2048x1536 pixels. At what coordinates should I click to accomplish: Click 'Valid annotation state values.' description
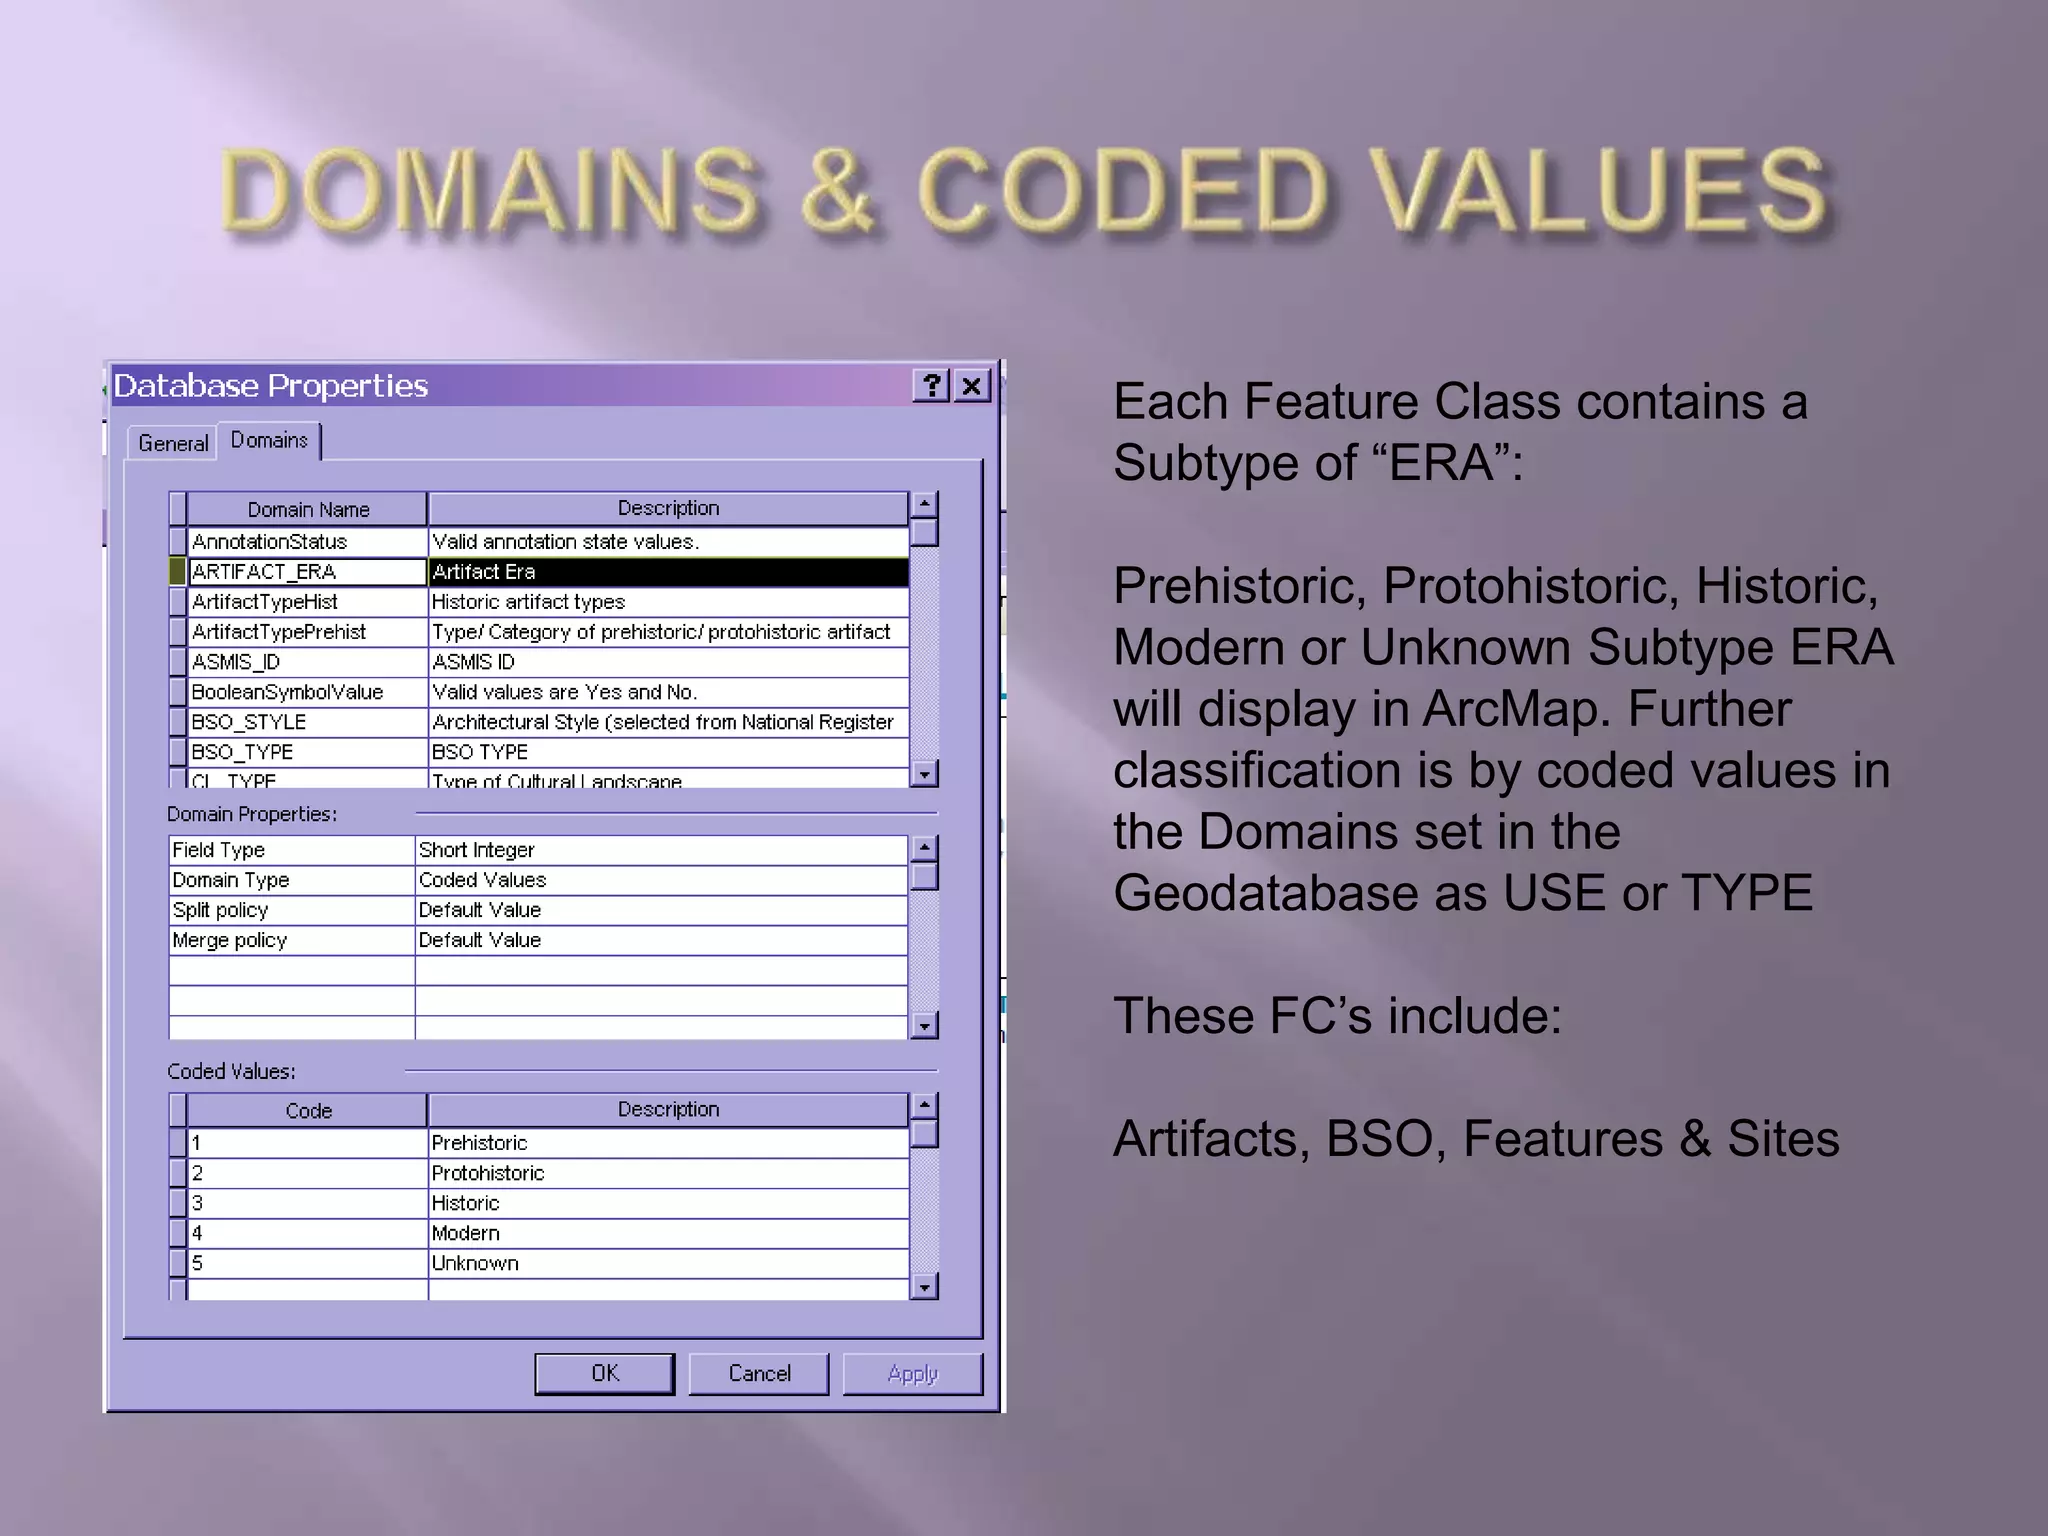click(668, 541)
